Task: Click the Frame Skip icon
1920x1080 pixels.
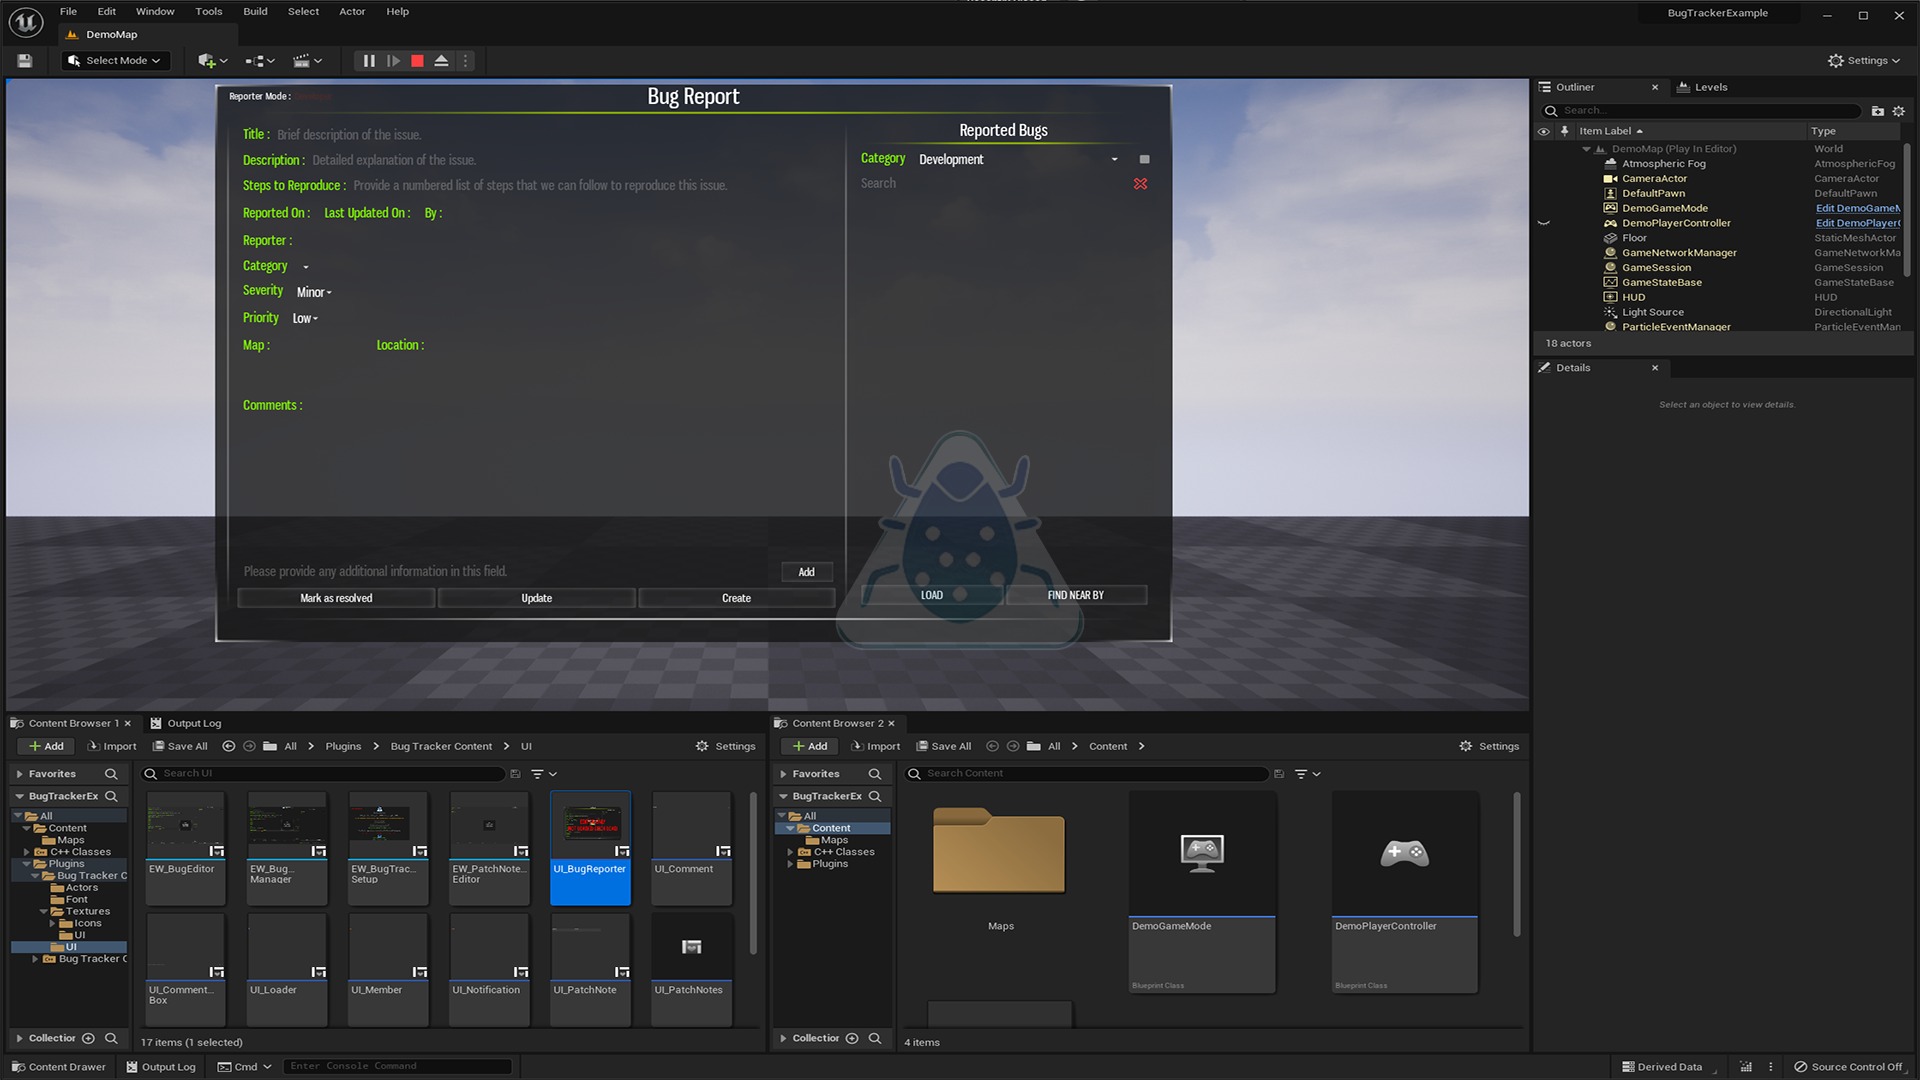Action: point(393,61)
